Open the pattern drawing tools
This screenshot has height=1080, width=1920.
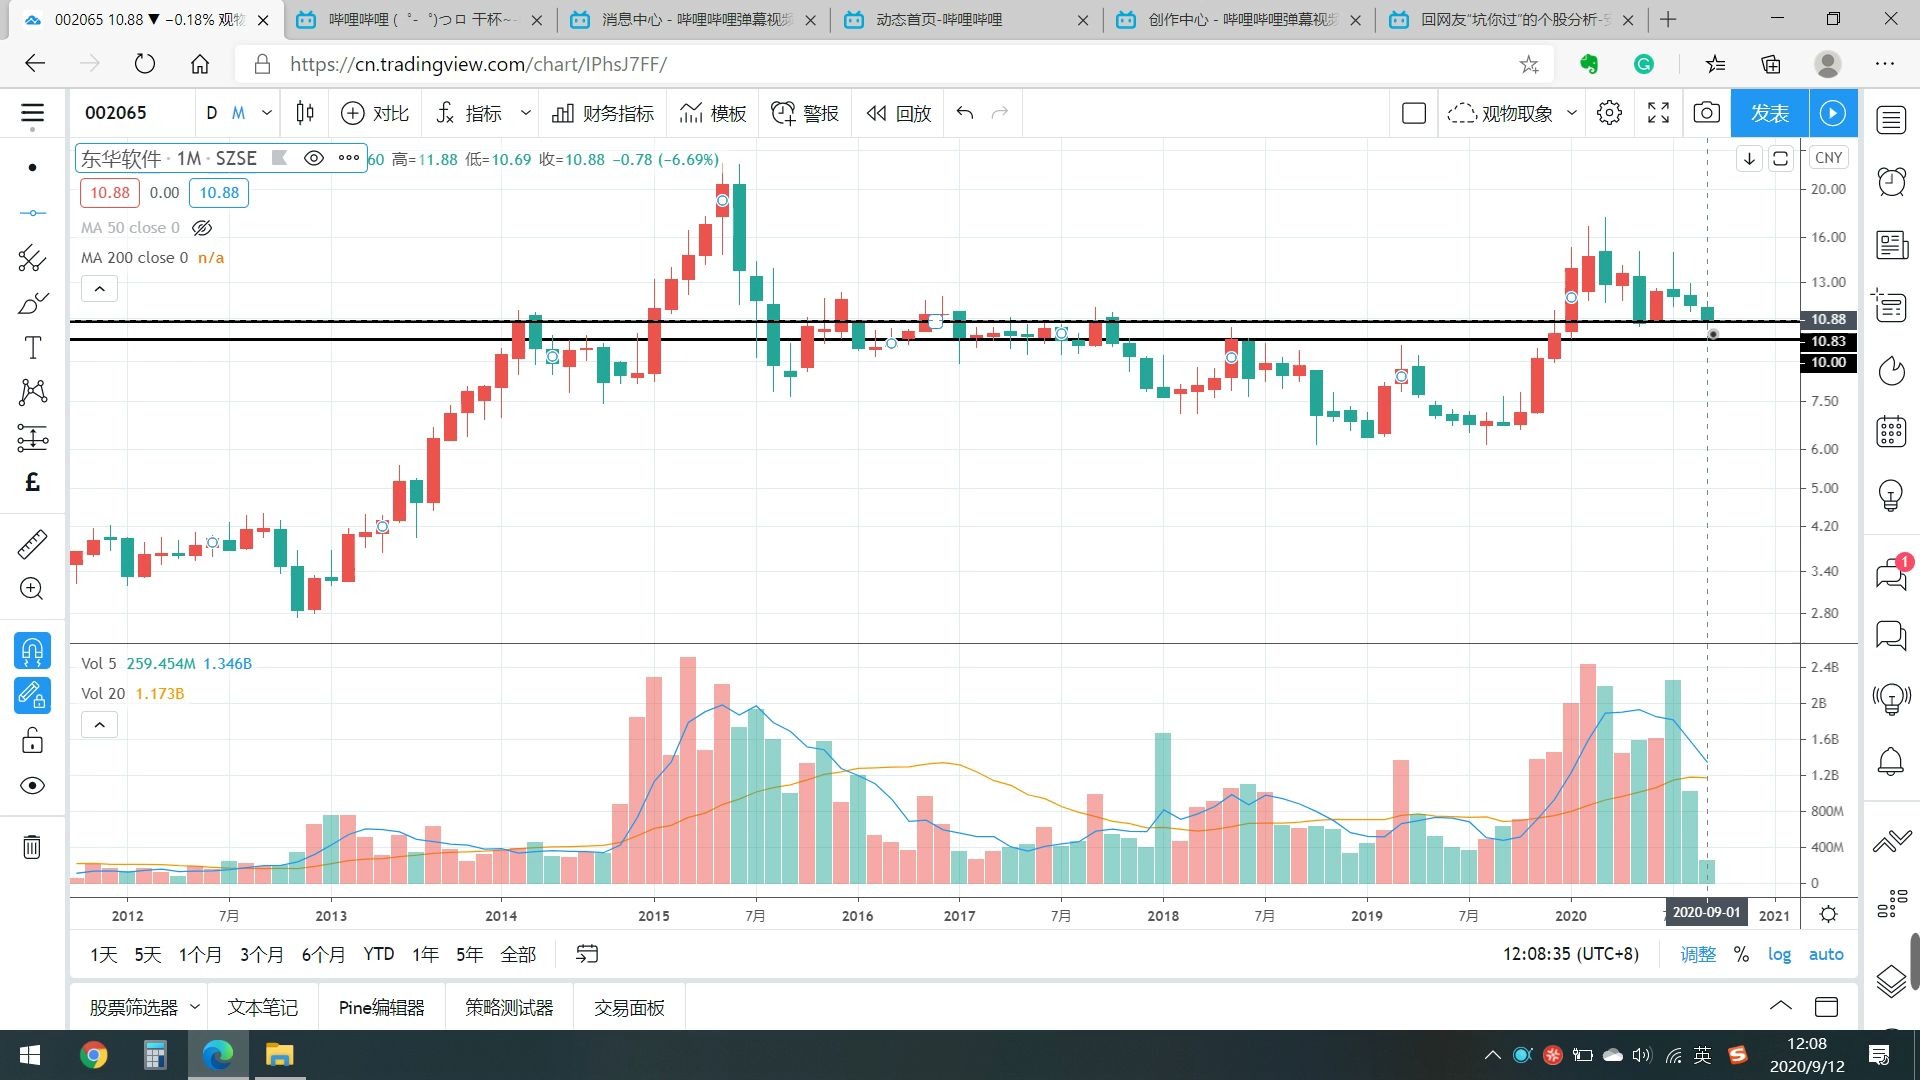coord(32,392)
